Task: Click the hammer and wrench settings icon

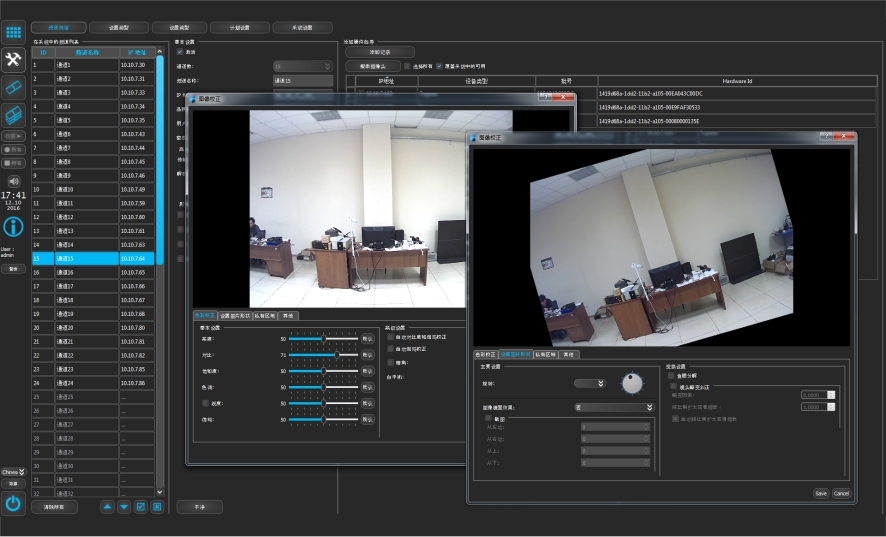Action: pos(13,61)
